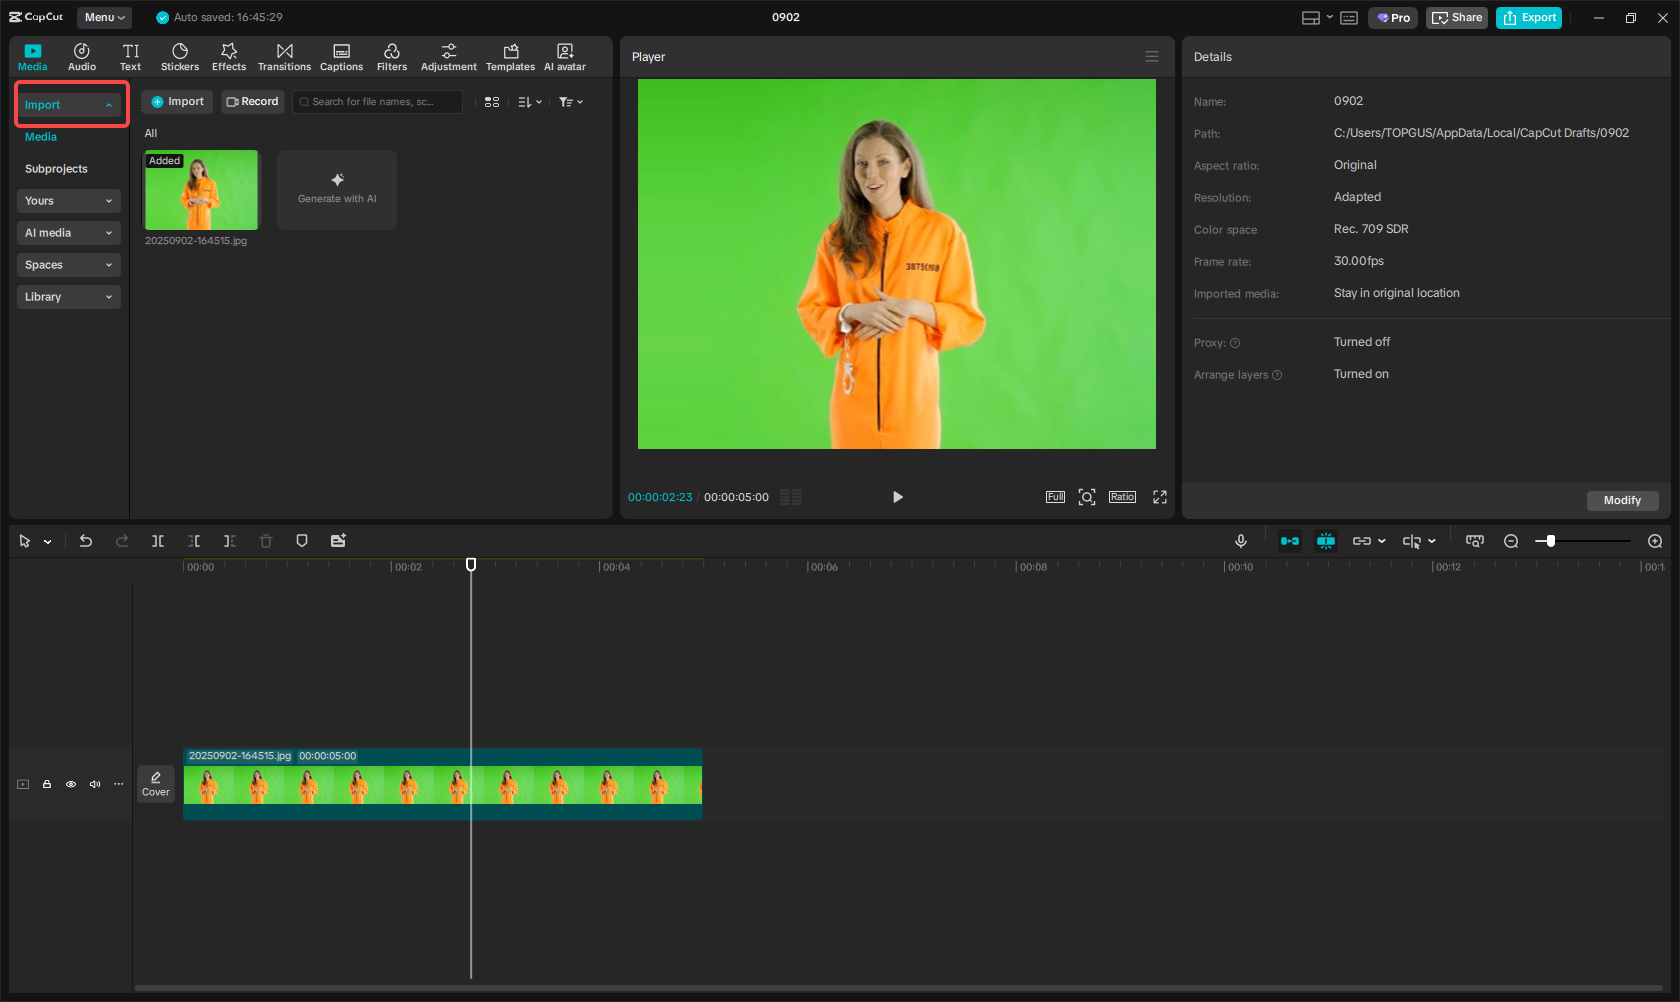Click the Export button
Screen dimensions: 1680x1002
[x=1528, y=17]
